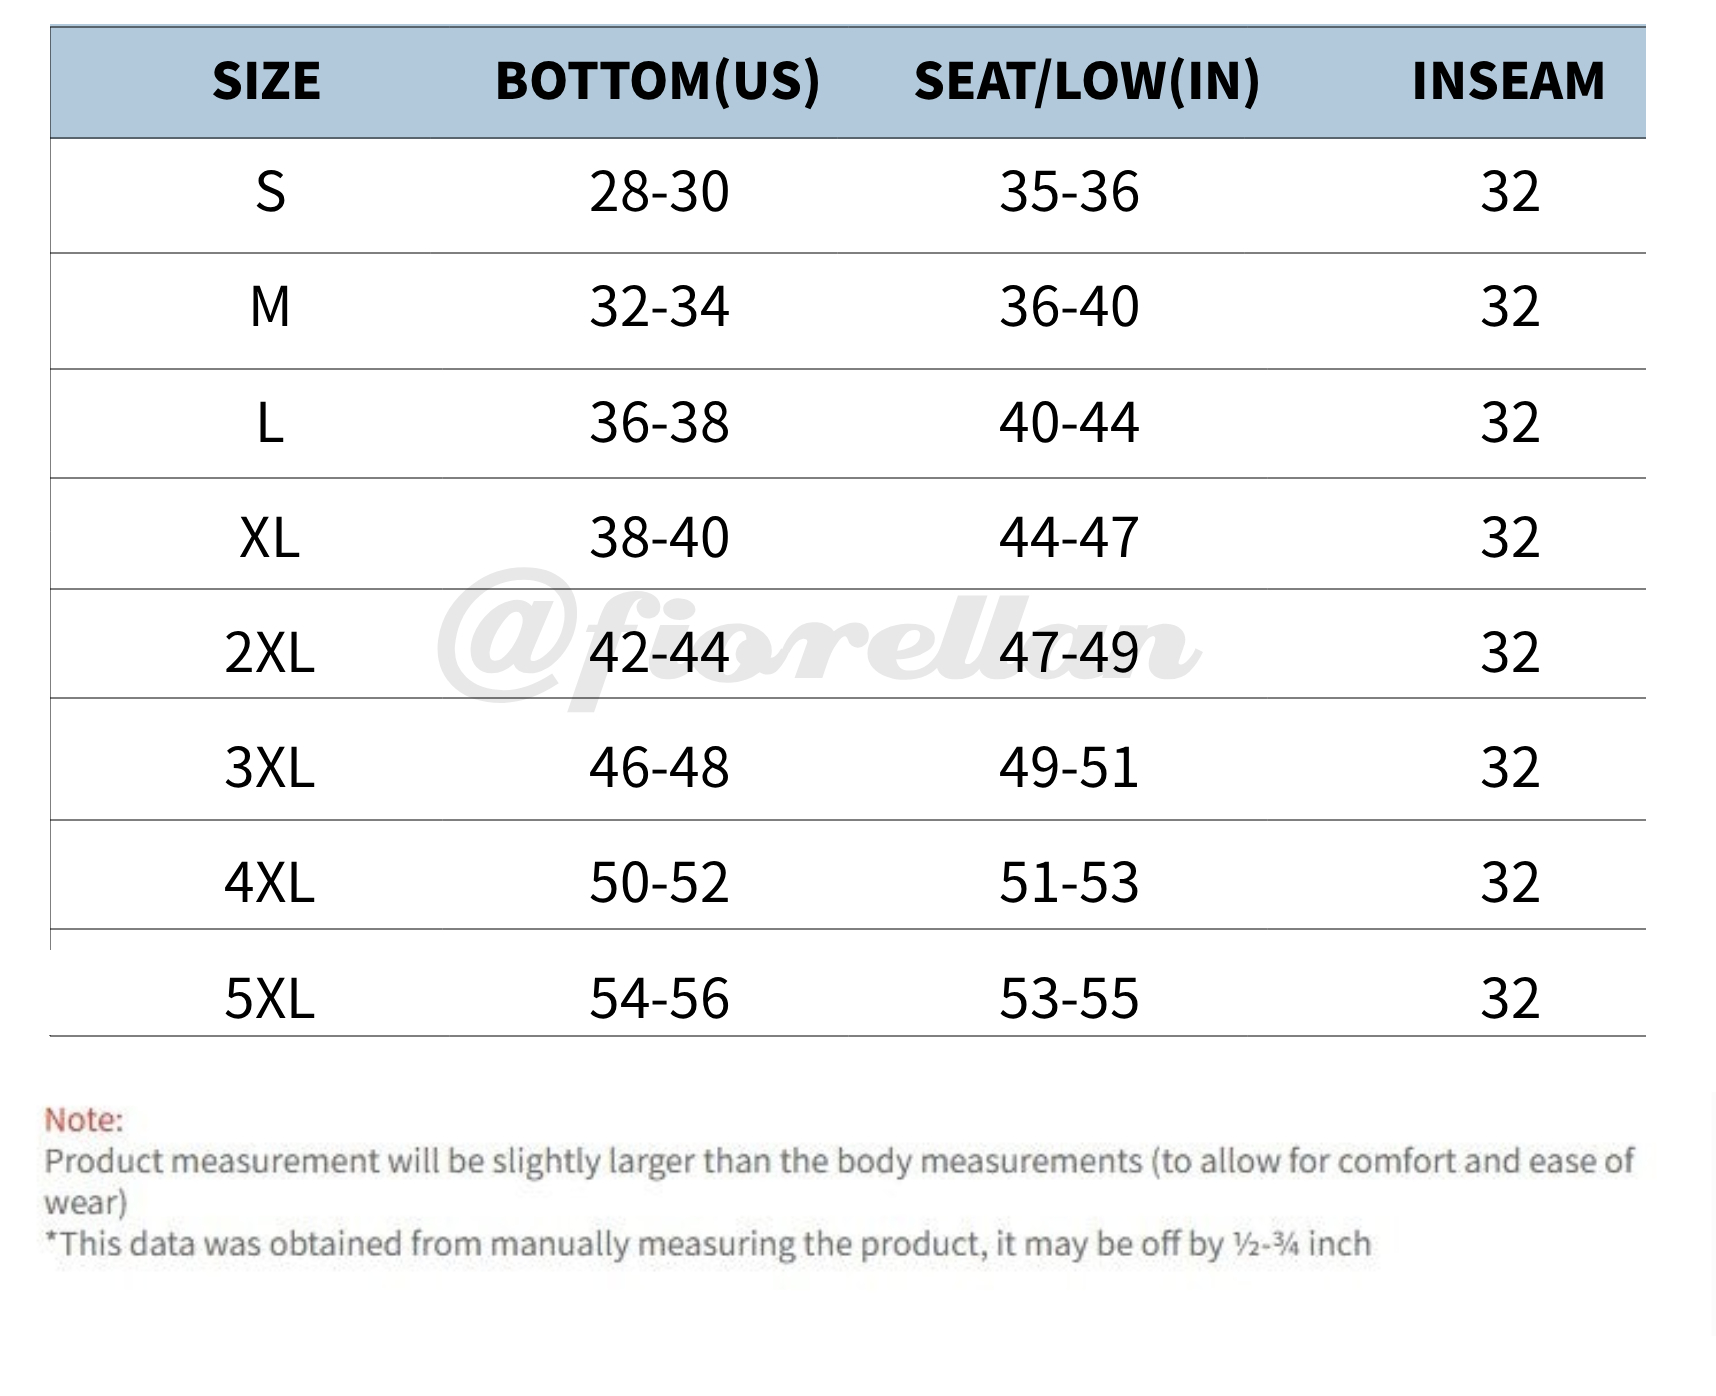Click the 46-48 bottom size cell
Viewport: 1716px width, 1396px height.
pyautogui.click(x=659, y=767)
